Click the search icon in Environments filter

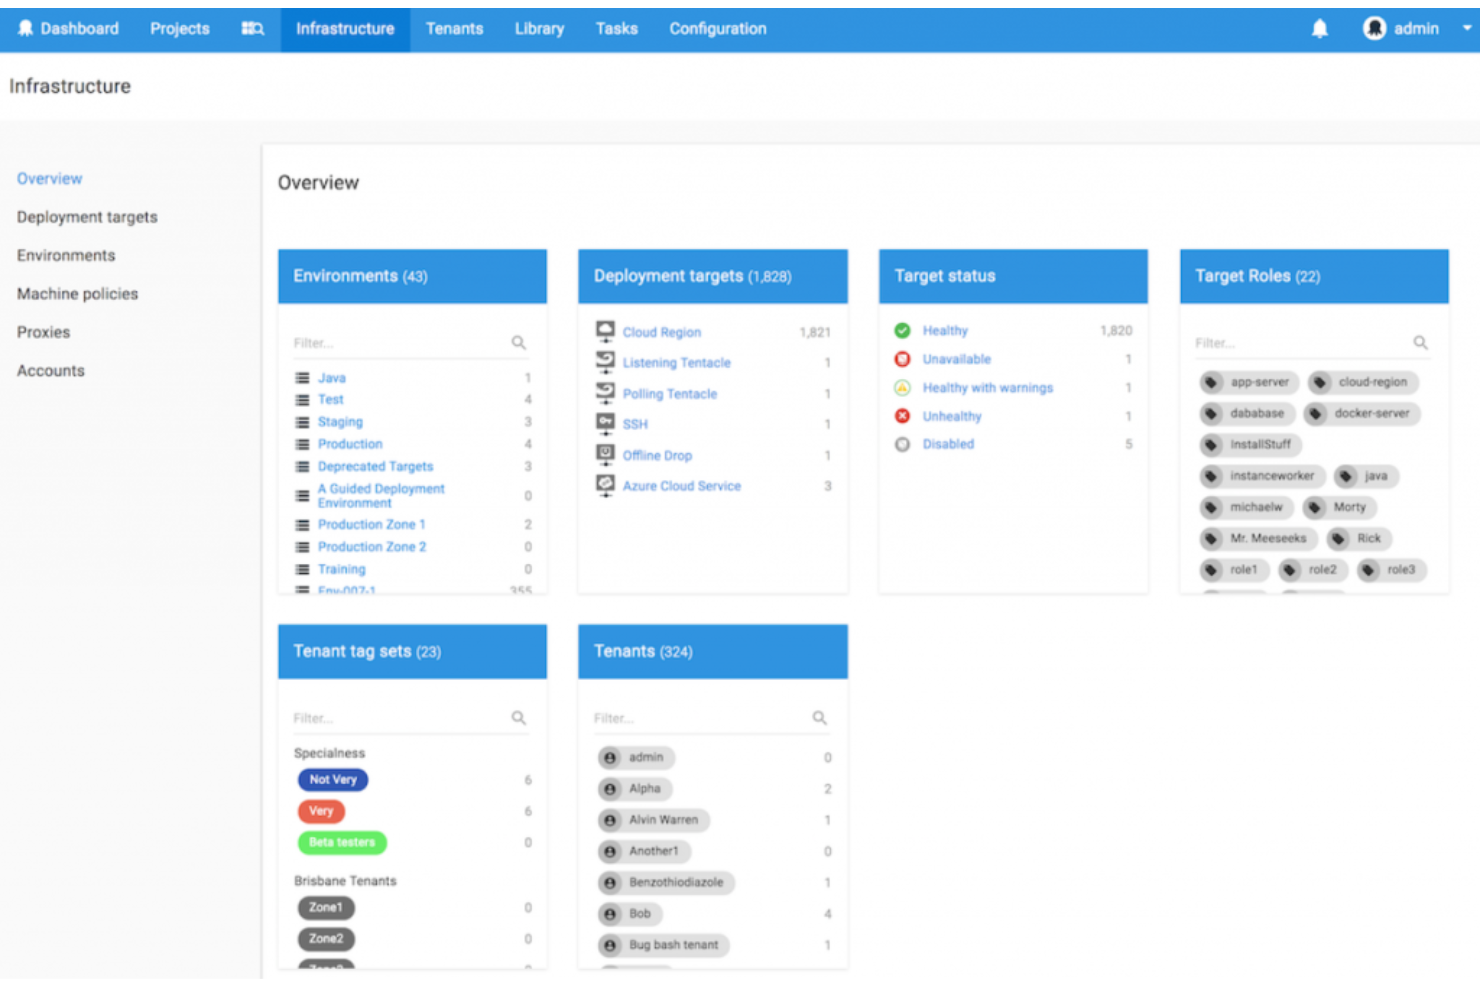[x=519, y=342]
